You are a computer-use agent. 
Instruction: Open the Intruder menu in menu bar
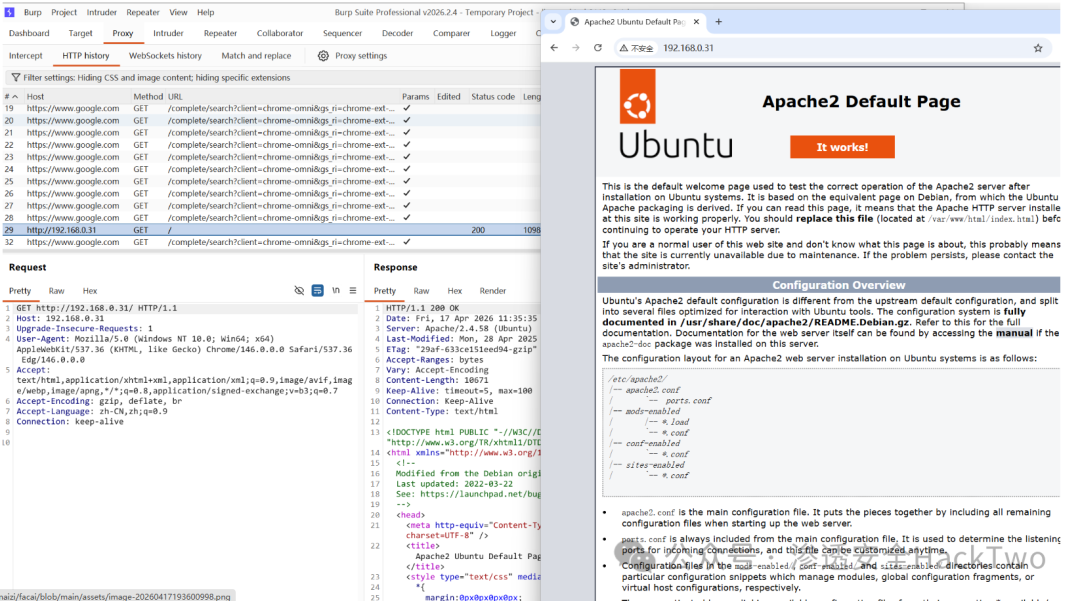coord(102,12)
